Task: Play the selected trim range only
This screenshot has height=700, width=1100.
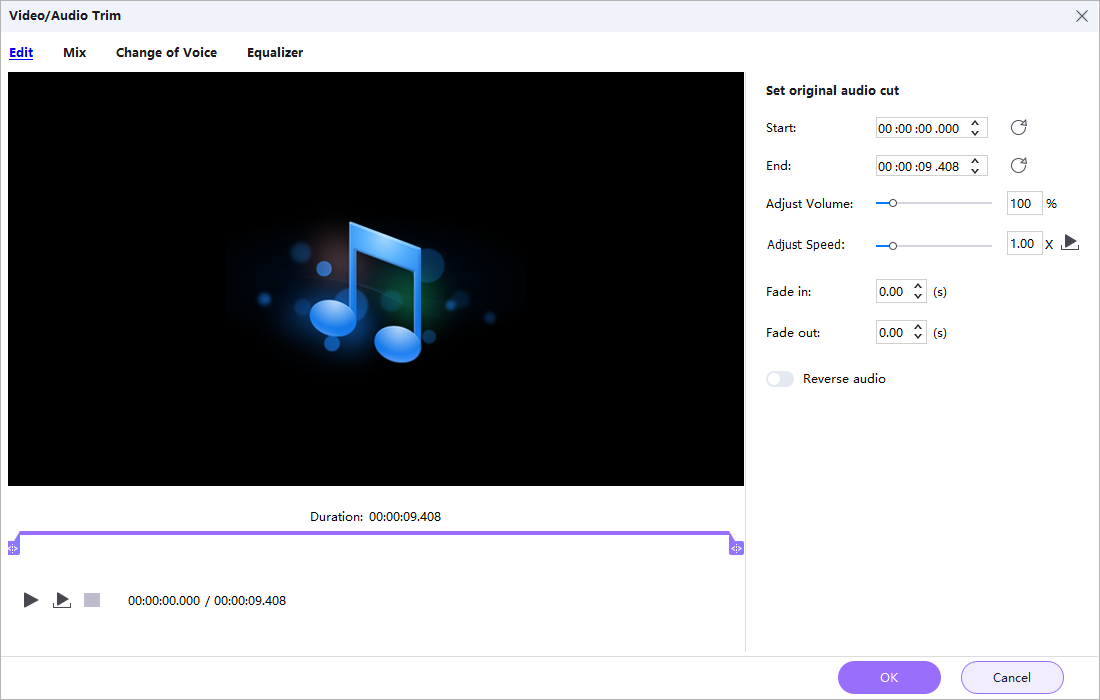Action: 62,600
